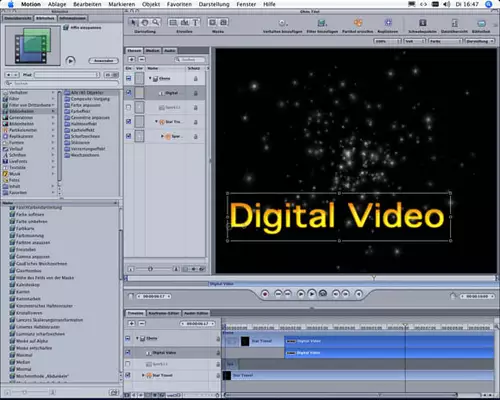Select the Bezier pen tool

point(184,22)
